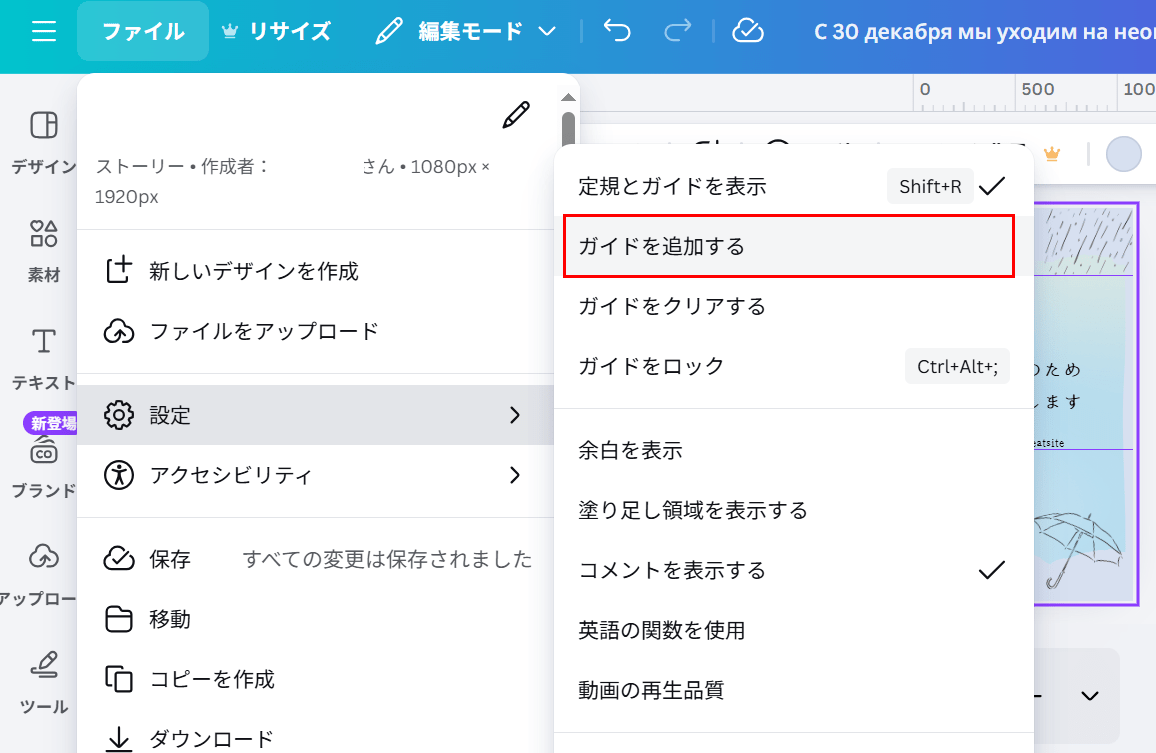Toggle 定規とガイドを表示
This screenshot has height=753, width=1156.
click(793, 186)
